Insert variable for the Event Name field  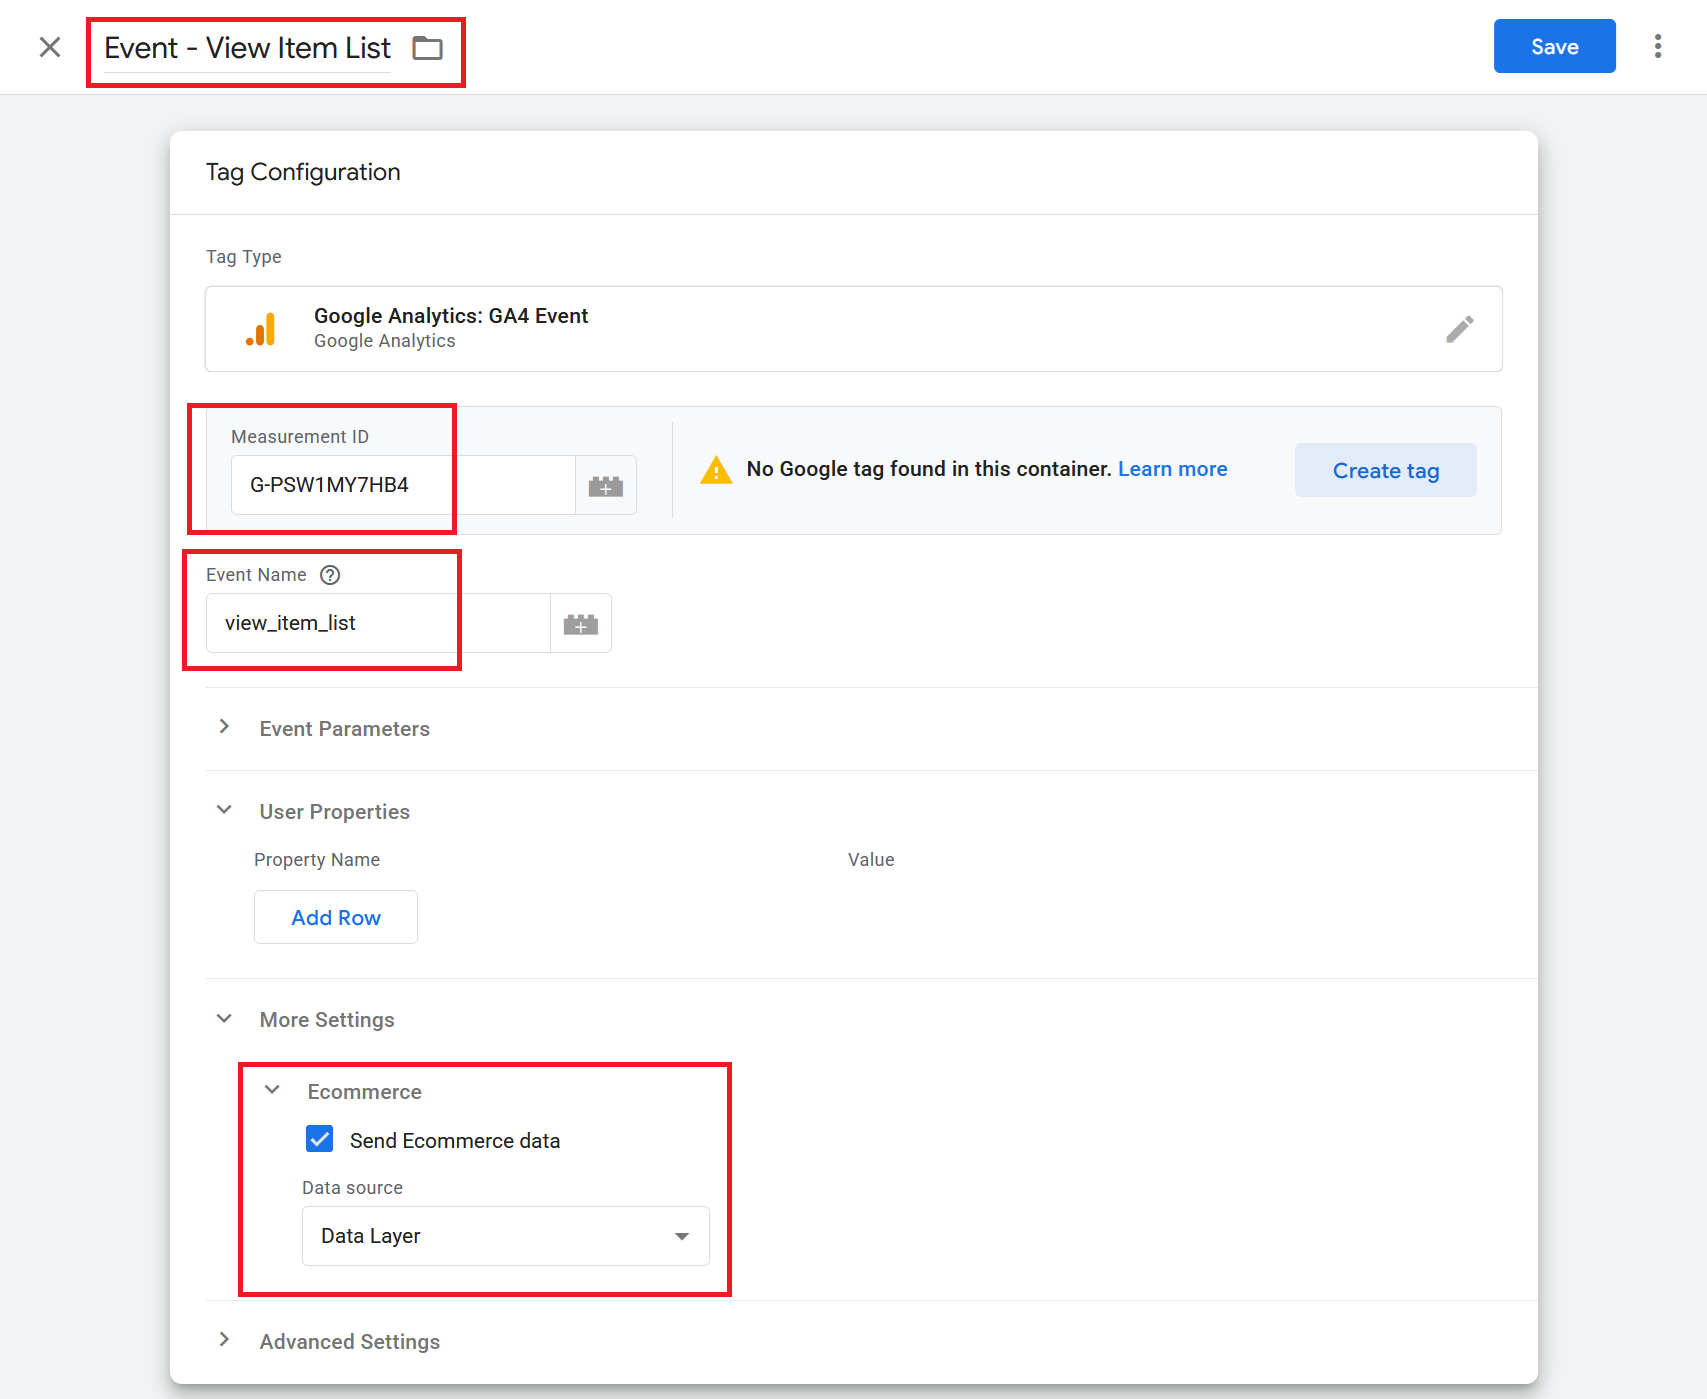click(x=581, y=623)
